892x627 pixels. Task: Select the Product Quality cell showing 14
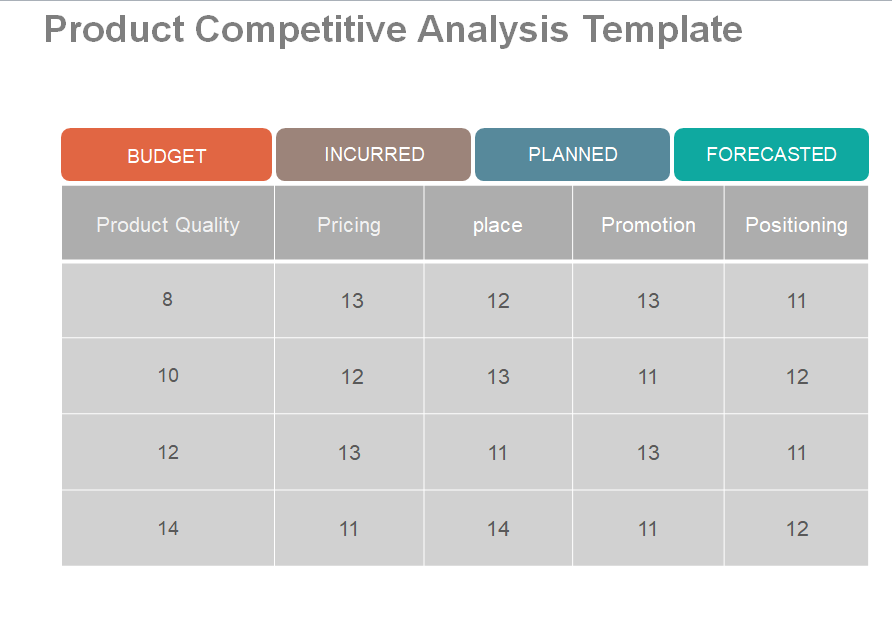click(168, 528)
